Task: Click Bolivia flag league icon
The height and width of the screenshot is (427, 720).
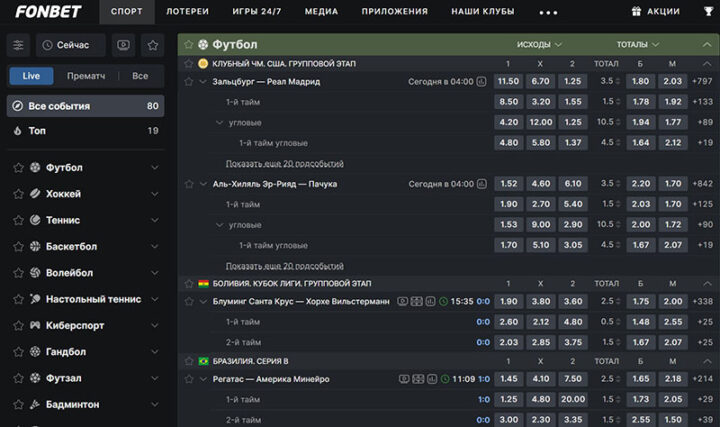Action: [x=203, y=284]
